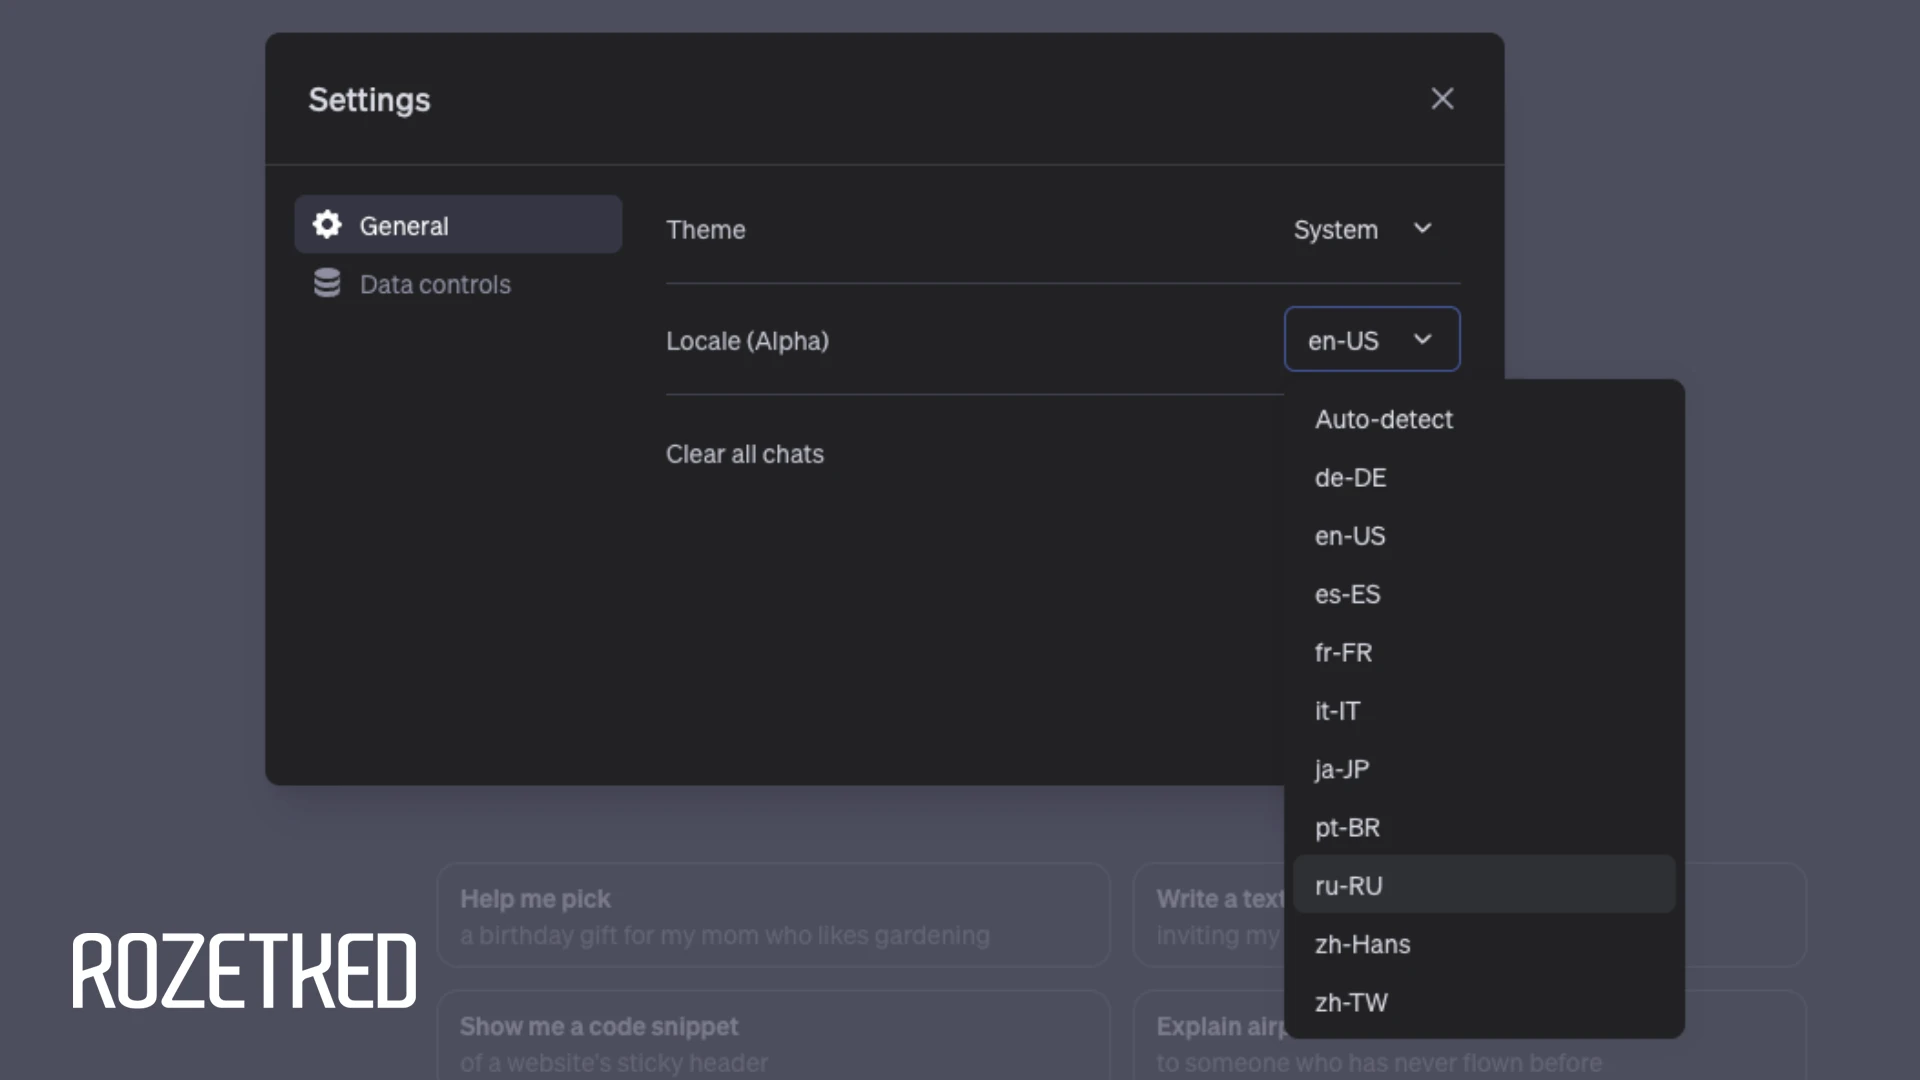Viewport: 1920px width, 1080px height.
Task: Click the General gear icon
Action: pyautogui.click(x=327, y=225)
